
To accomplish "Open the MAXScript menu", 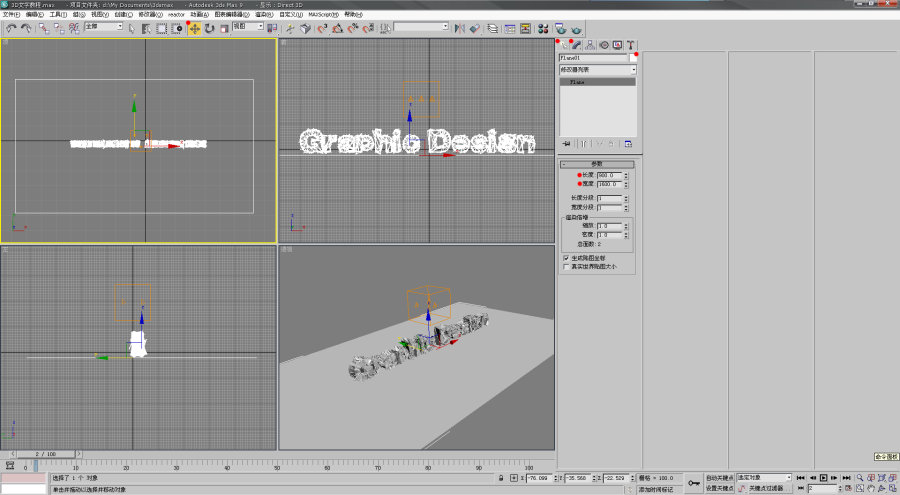I will click(322, 15).
